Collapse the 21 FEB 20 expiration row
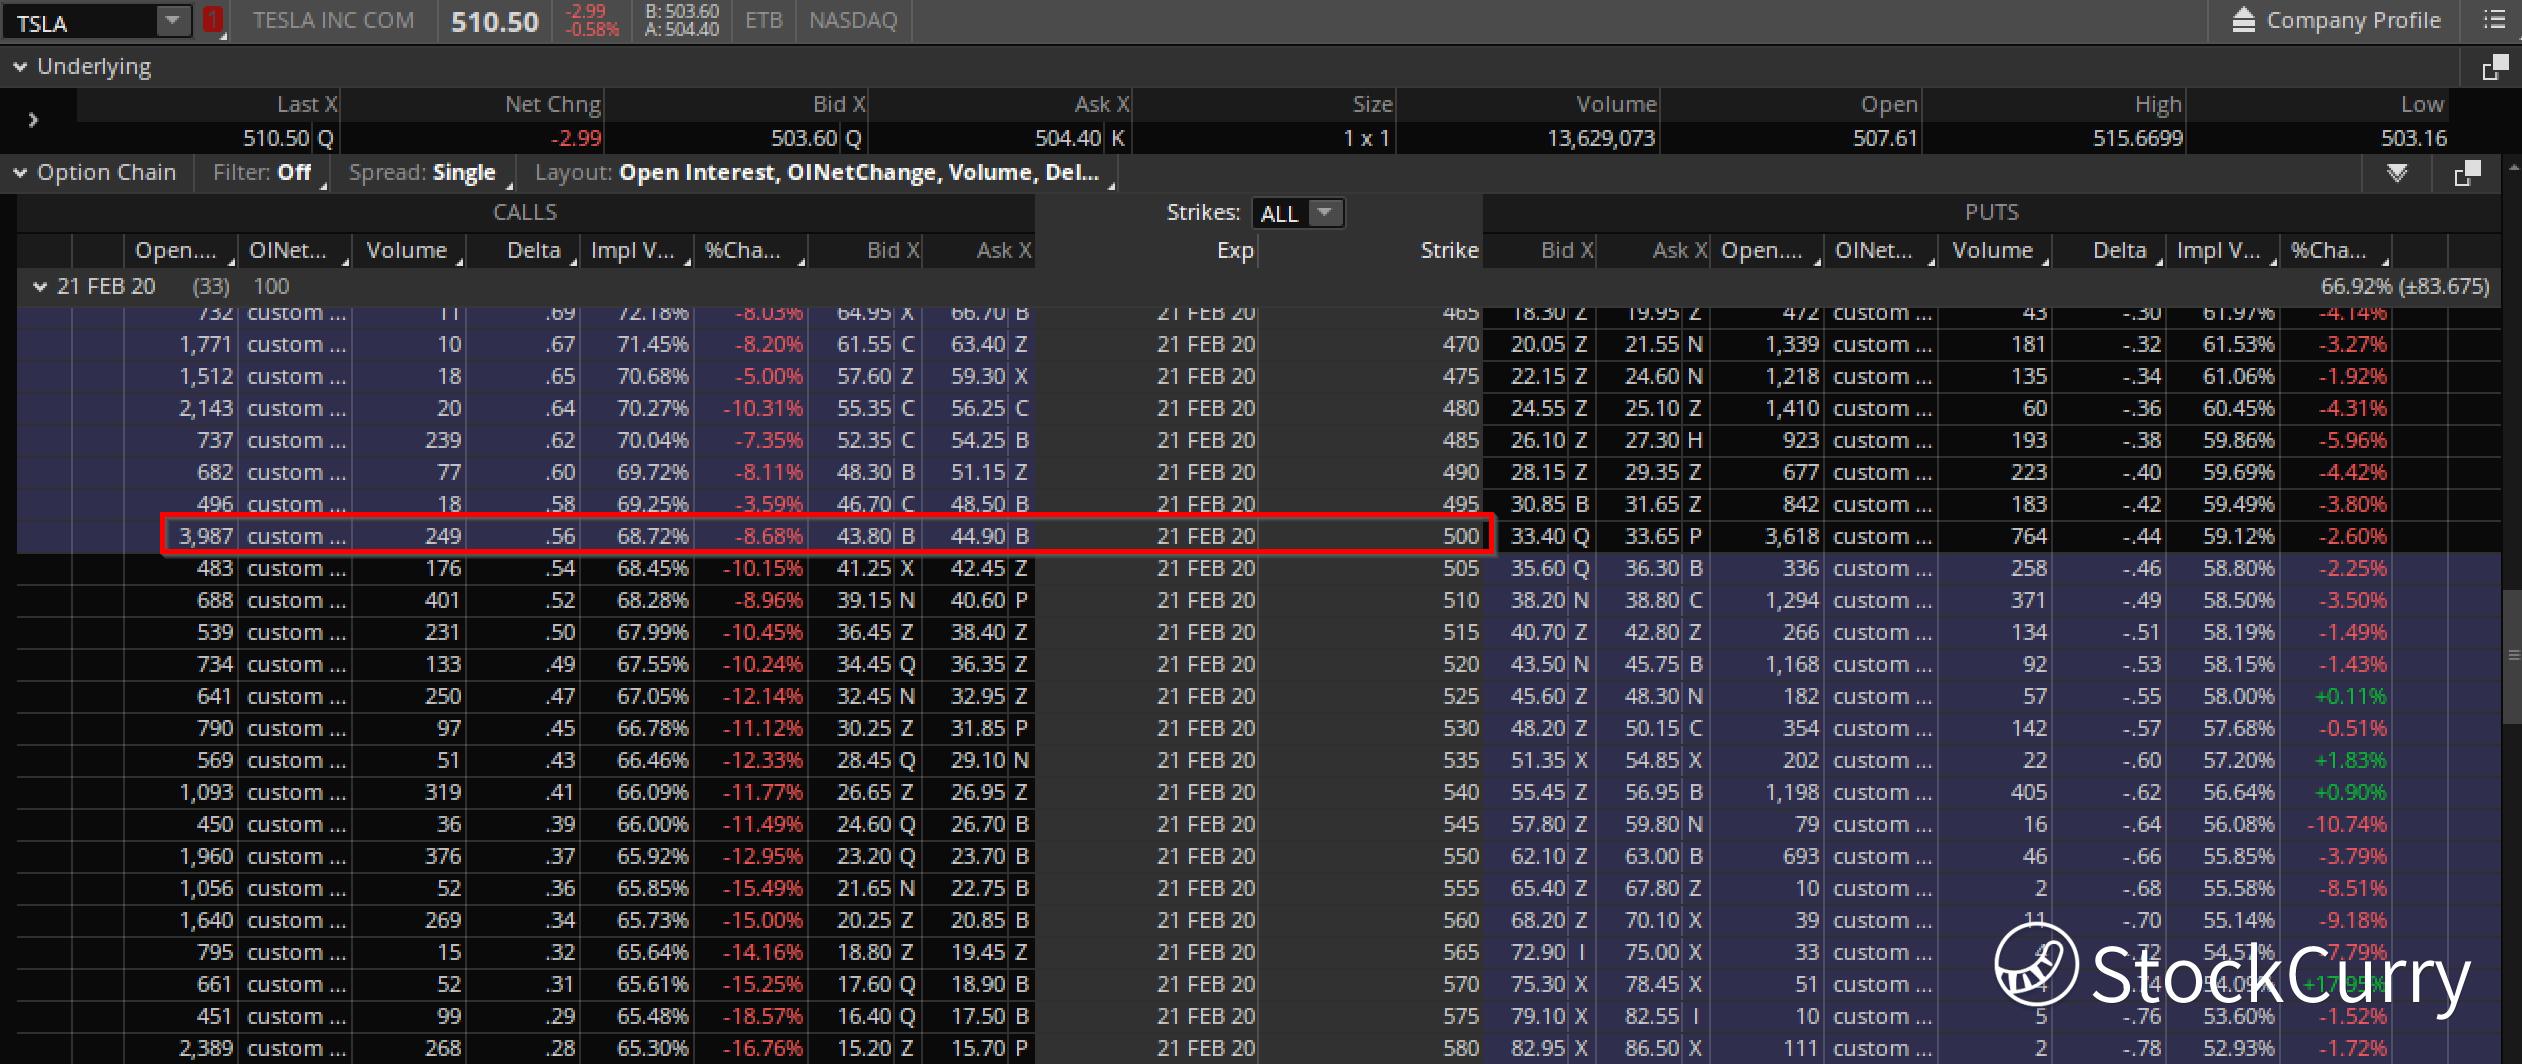Screen dimensions: 2522x1064 40,287
